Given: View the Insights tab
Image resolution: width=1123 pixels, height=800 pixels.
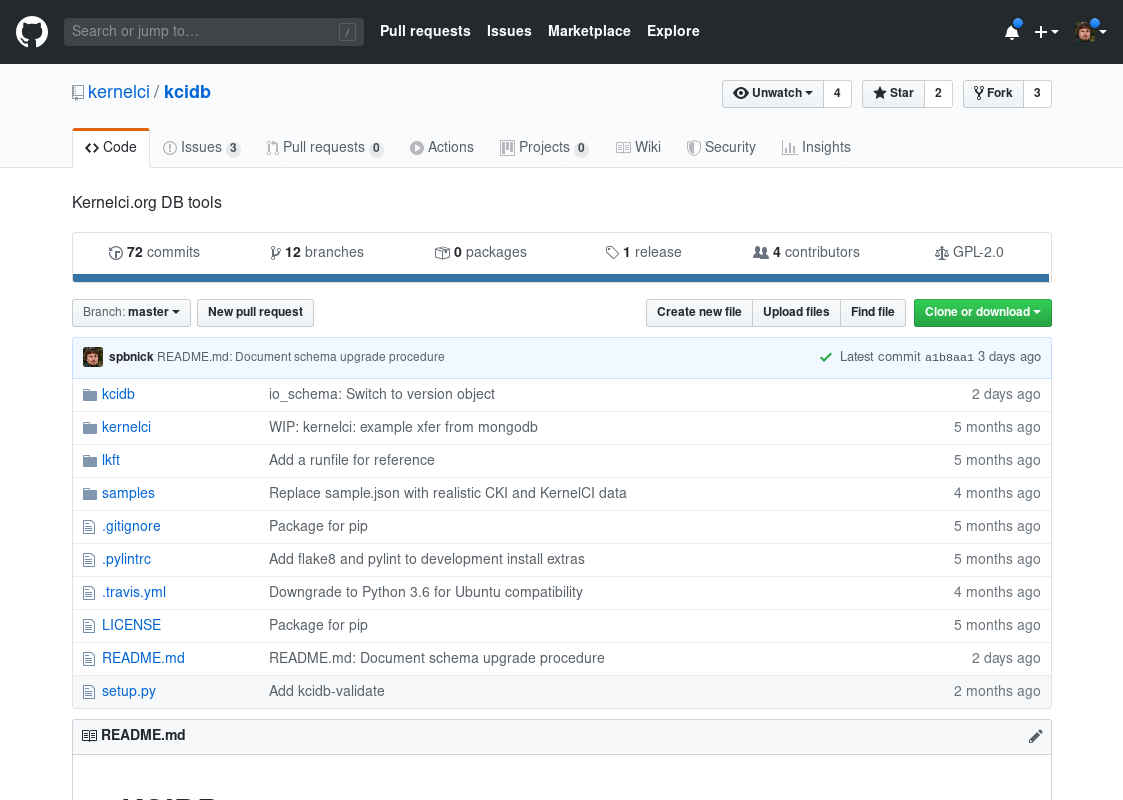Looking at the screenshot, I should (816, 148).
